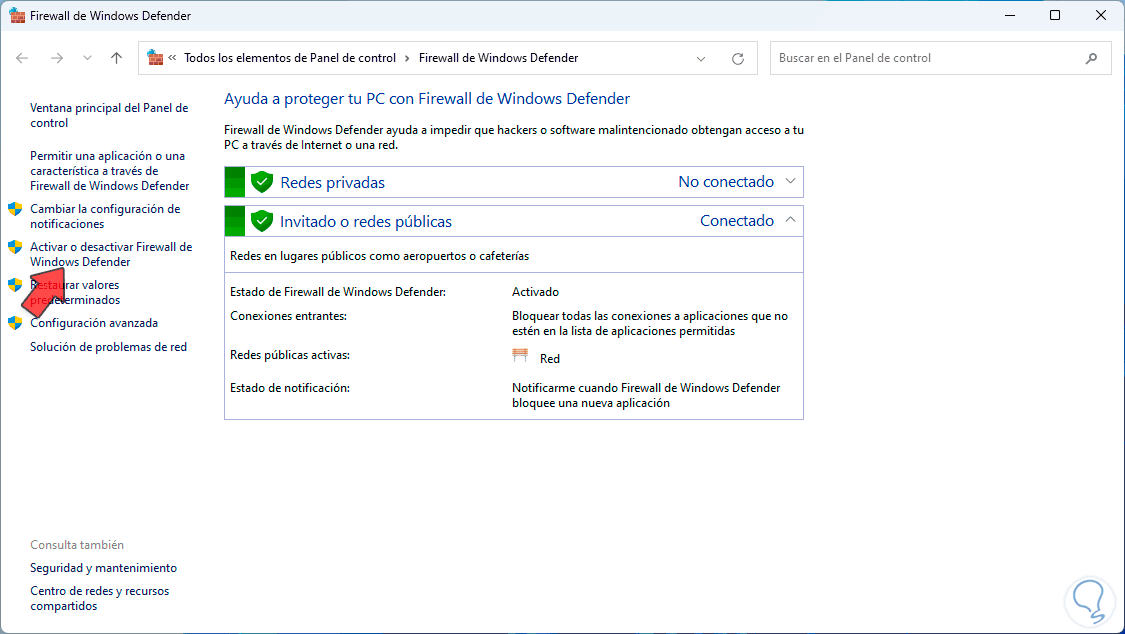Click the search magnifier icon

1091,58
